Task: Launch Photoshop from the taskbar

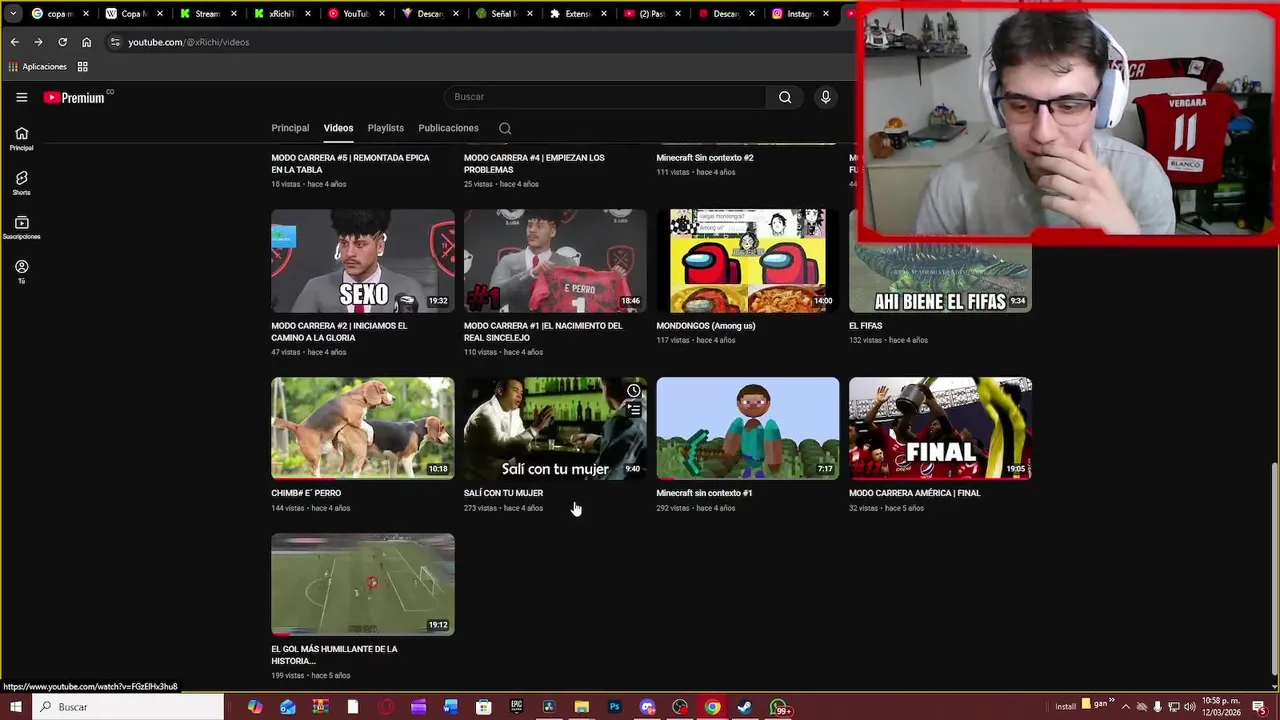Action: (614, 707)
